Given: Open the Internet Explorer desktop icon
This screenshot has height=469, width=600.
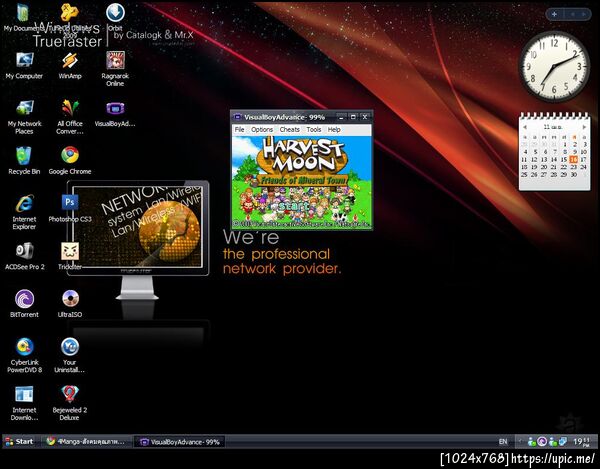Looking at the screenshot, I should click(24, 212).
